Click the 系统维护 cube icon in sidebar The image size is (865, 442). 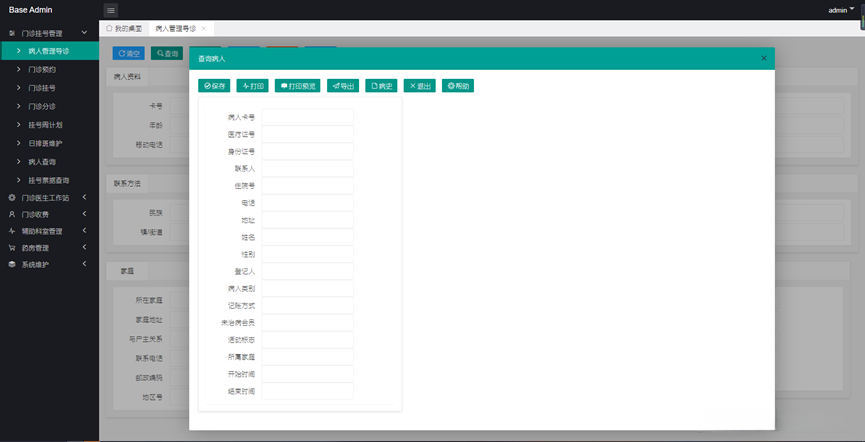coord(12,264)
